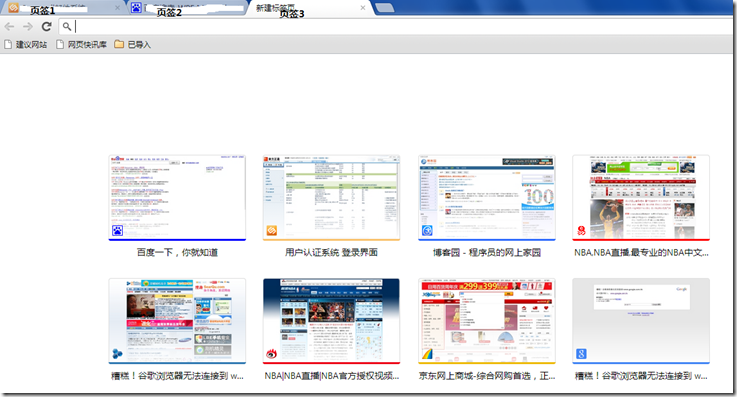Open the NBA,NBA直播,最专业 thumbnail preview
737x397 pixels.
[x=641, y=198]
